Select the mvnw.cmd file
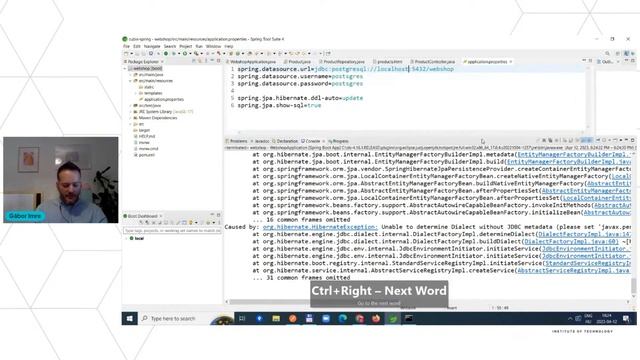640x360 pixels. pyautogui.click(x=146, y=149)
